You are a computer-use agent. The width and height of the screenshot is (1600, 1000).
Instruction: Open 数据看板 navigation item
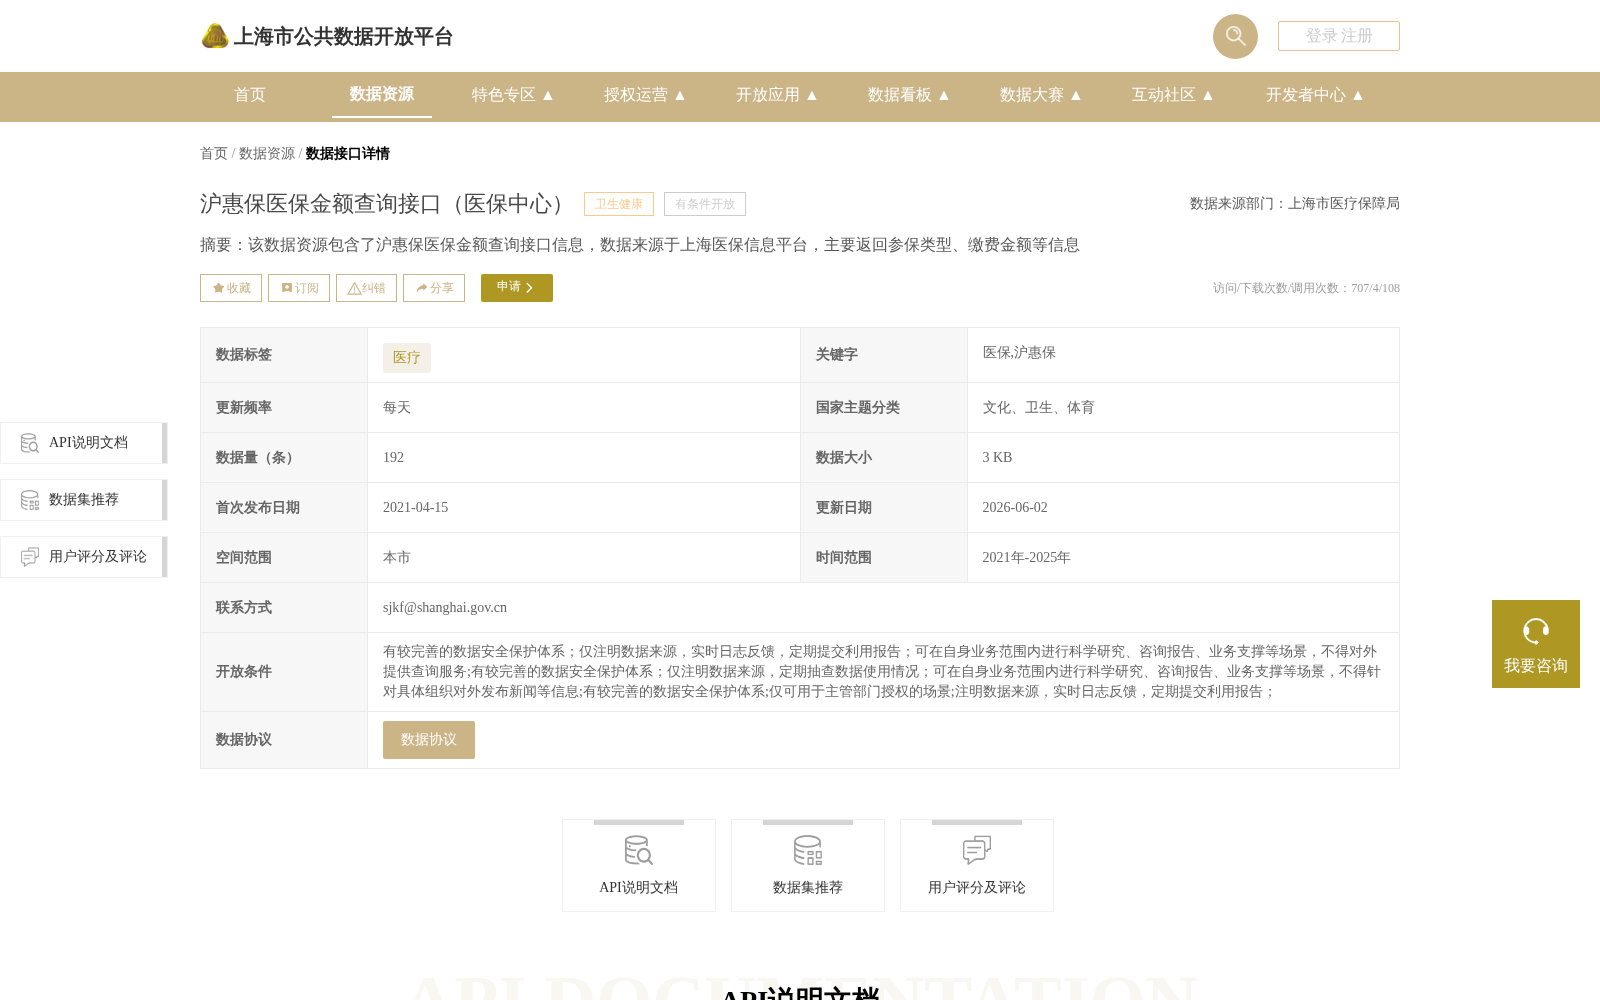point(900,95)
